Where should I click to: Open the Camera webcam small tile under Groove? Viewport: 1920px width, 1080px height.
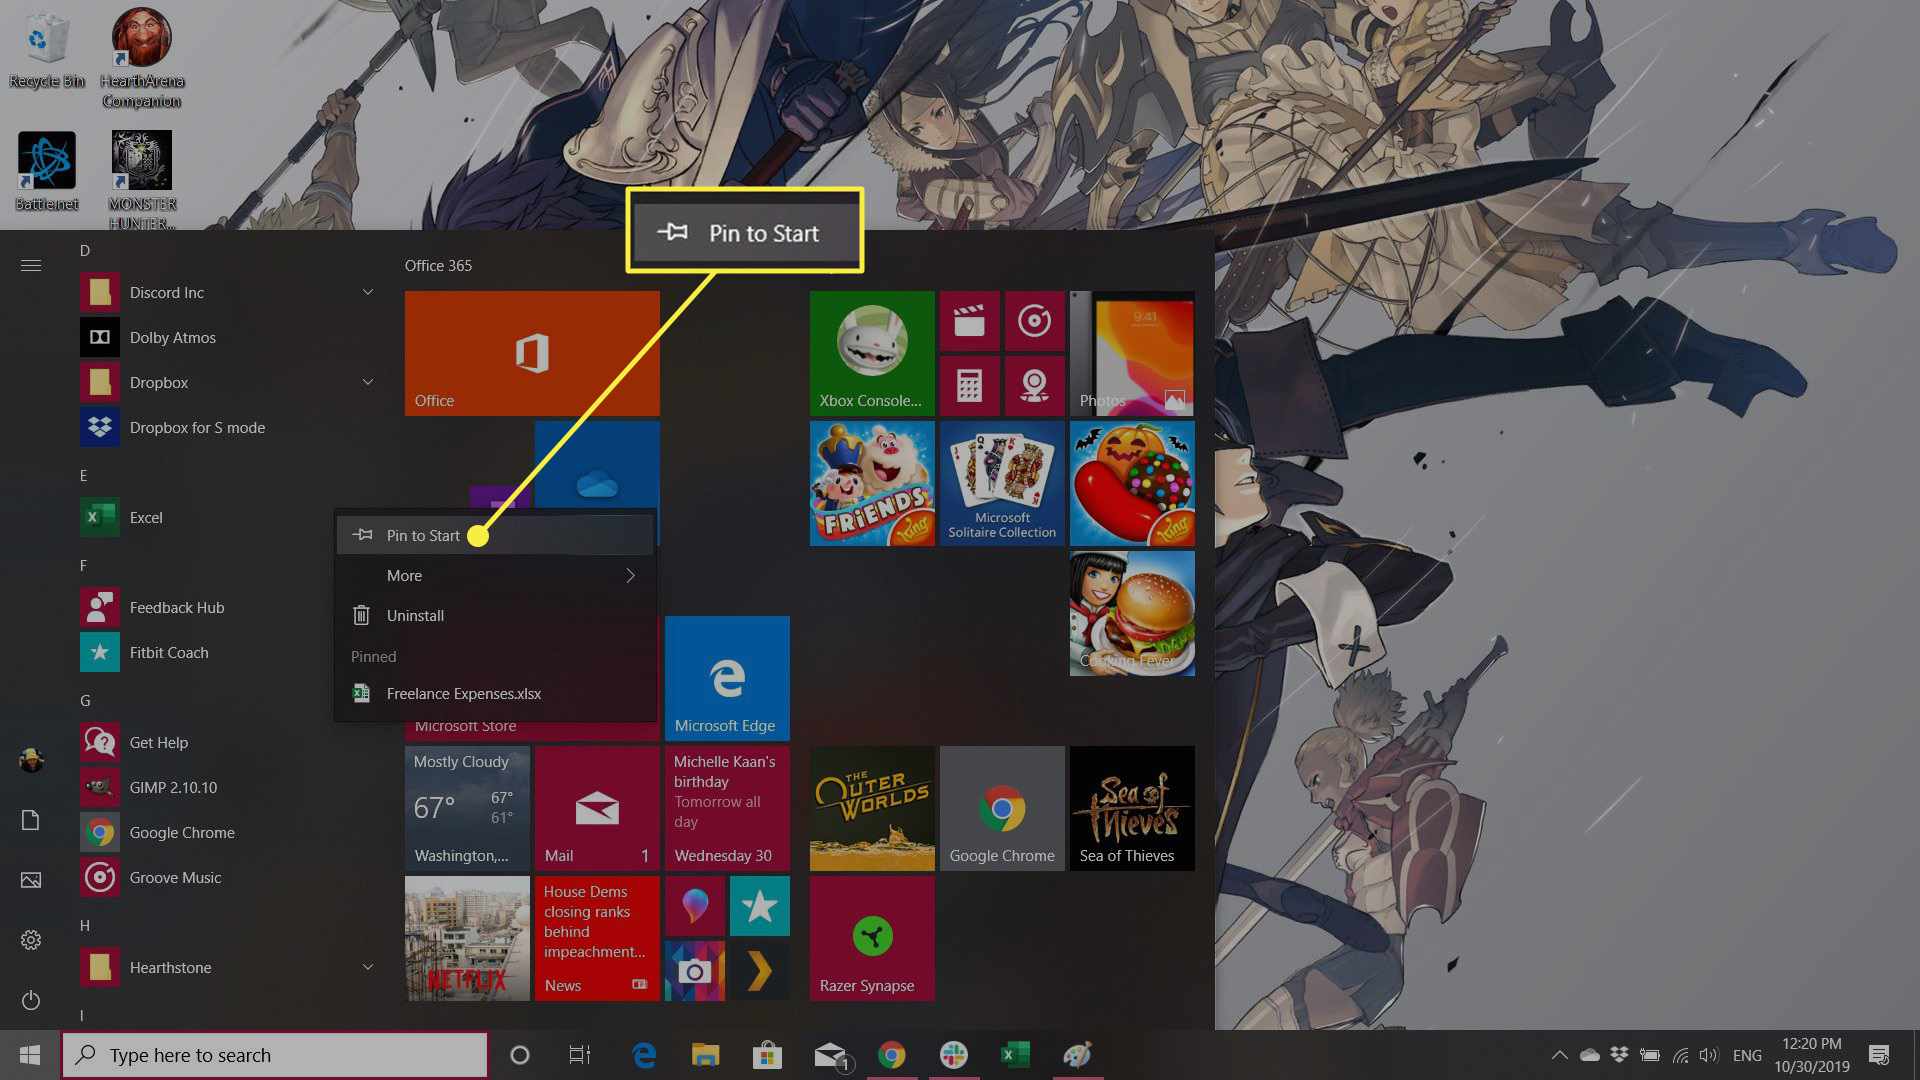(x=1034, y=386)
